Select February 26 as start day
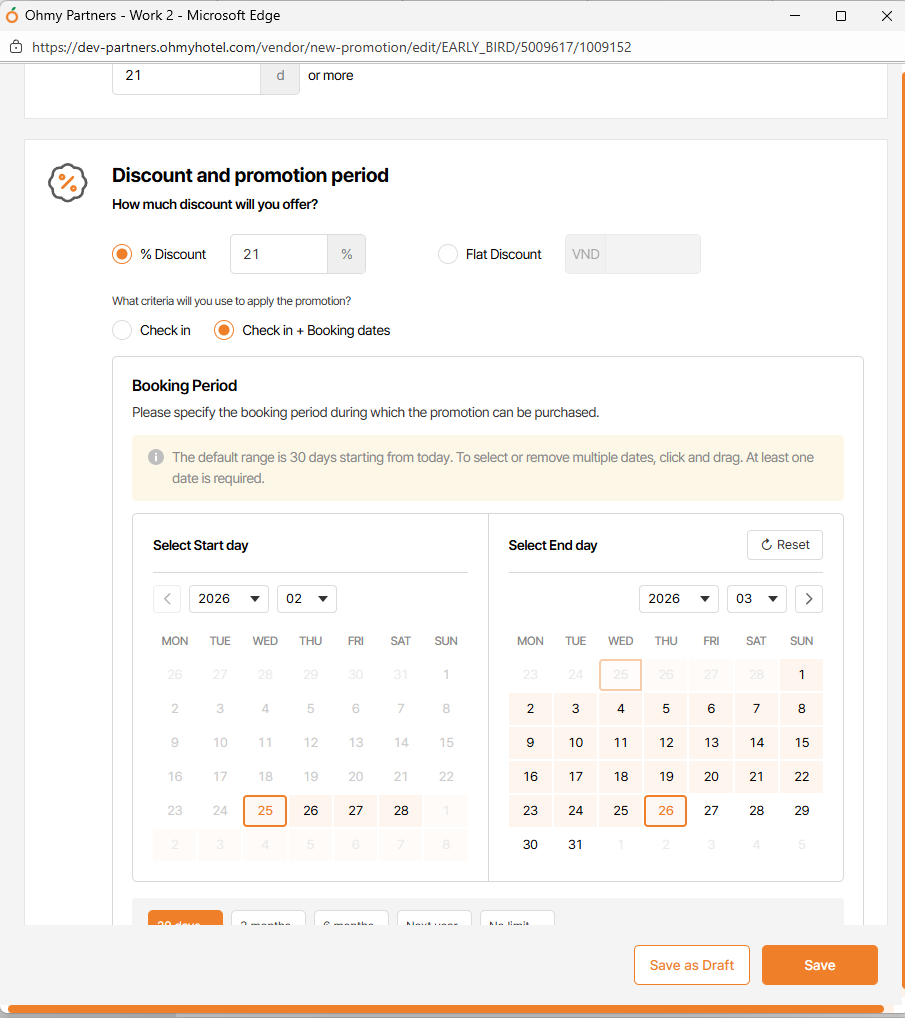 tap(311, 811)
